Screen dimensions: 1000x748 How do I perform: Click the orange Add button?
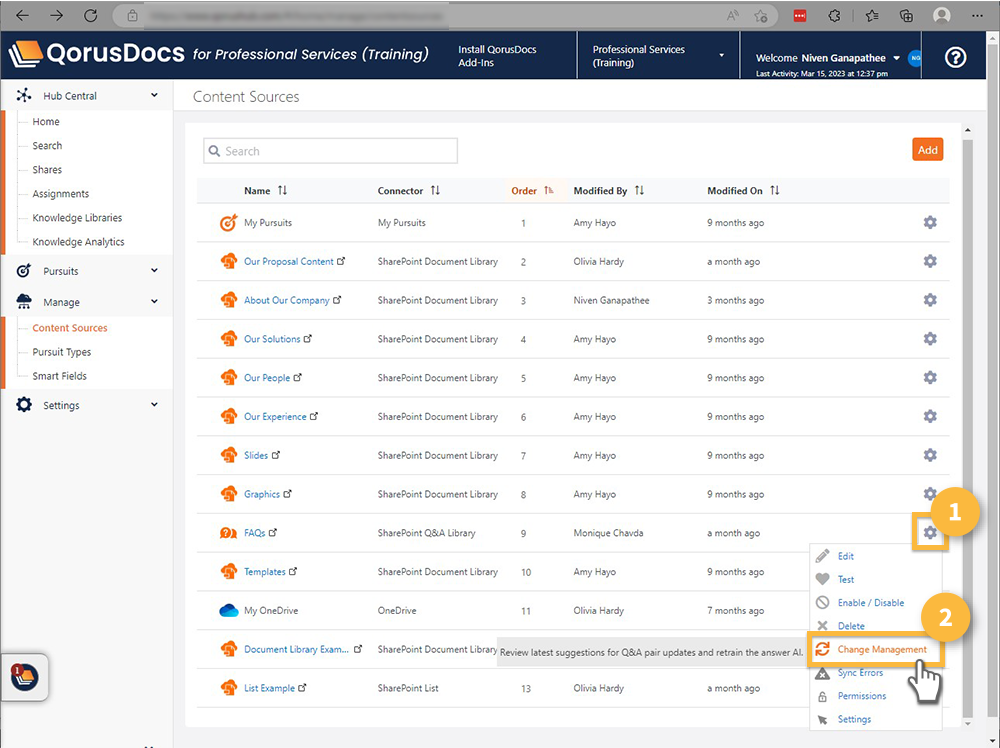(927, 150)
